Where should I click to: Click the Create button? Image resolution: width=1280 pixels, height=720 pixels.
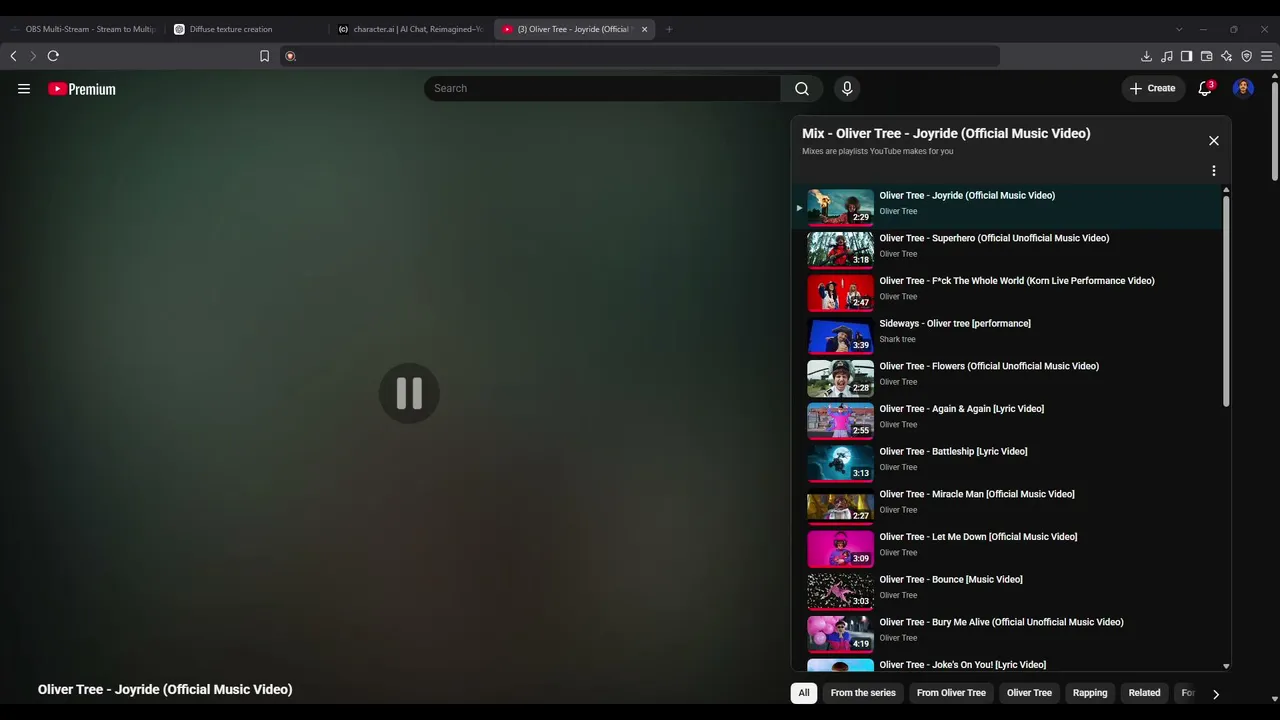pos(1153,89)
